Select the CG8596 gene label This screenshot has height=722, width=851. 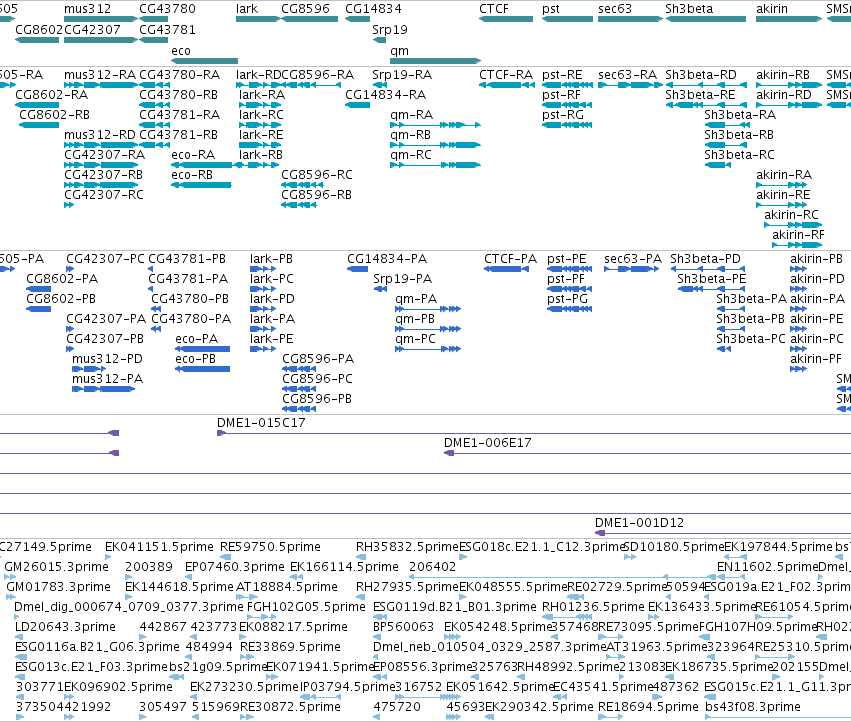click(x=306, y=9)
